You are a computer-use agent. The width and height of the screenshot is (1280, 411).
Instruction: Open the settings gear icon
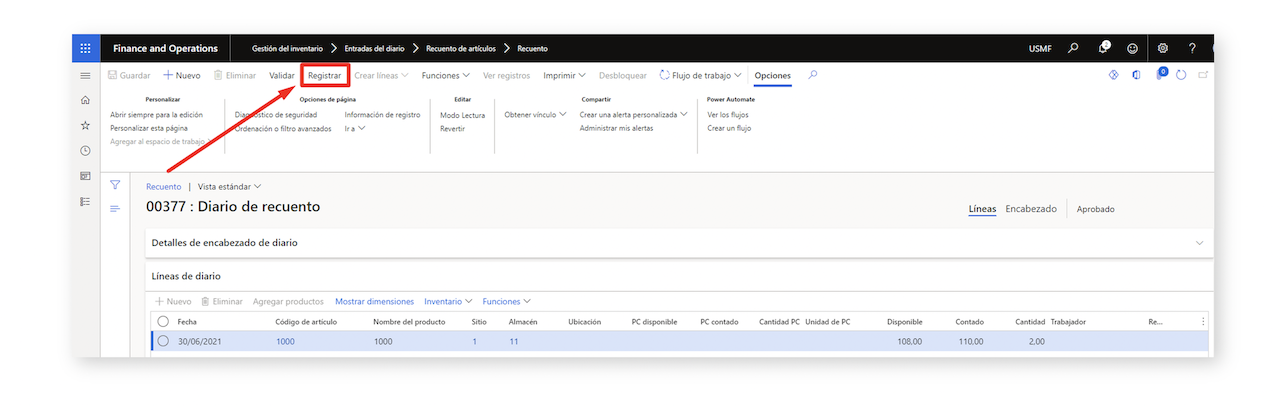click(x=1163, y=48)
